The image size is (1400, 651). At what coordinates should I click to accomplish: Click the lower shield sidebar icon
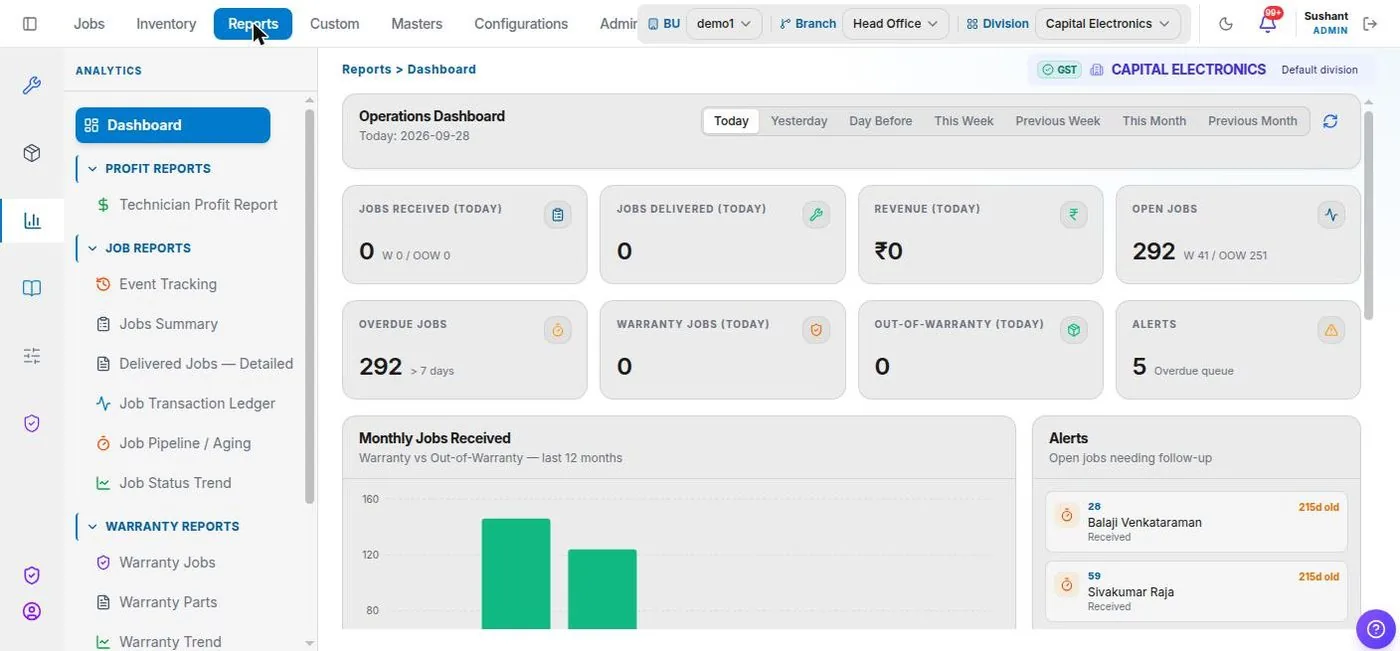[32, 575]
